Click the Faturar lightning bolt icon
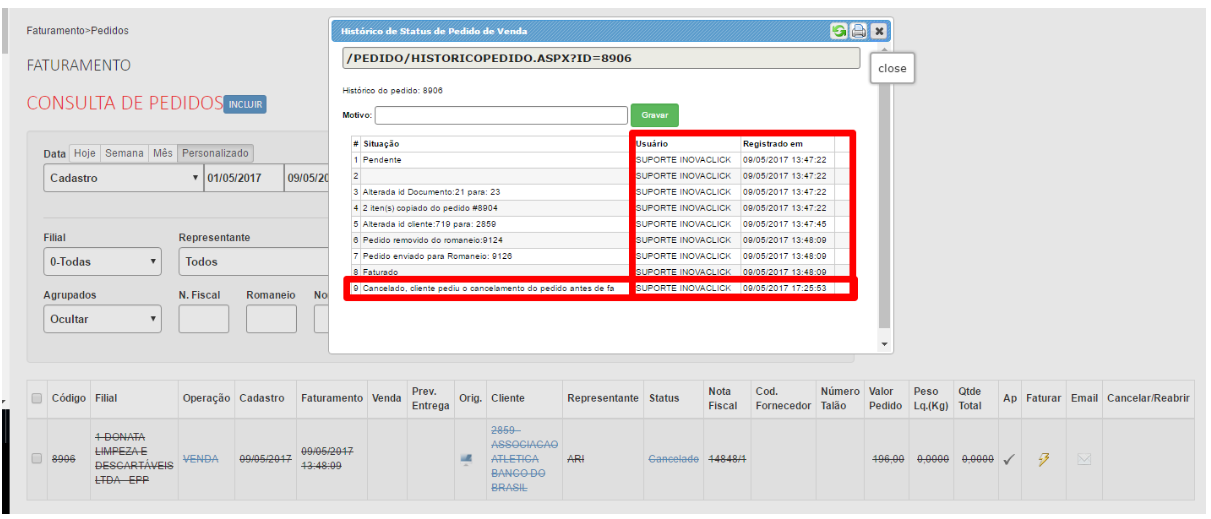The height and width of the screenshot is (519, 1211). point(1043,459)
